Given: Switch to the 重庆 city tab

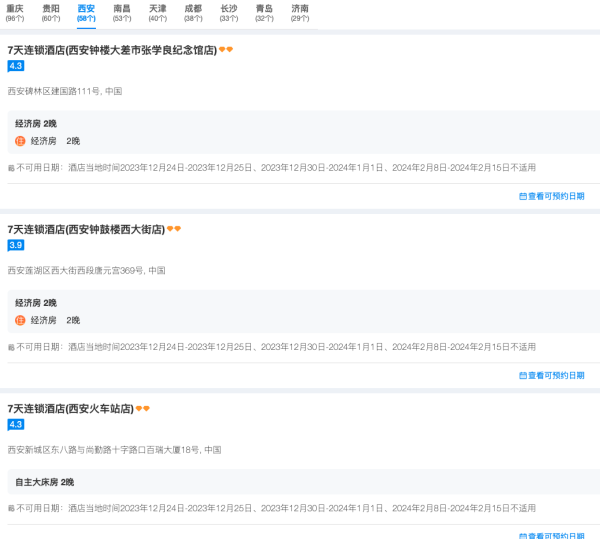Looking at the screenshot, I should click(15, 13).
